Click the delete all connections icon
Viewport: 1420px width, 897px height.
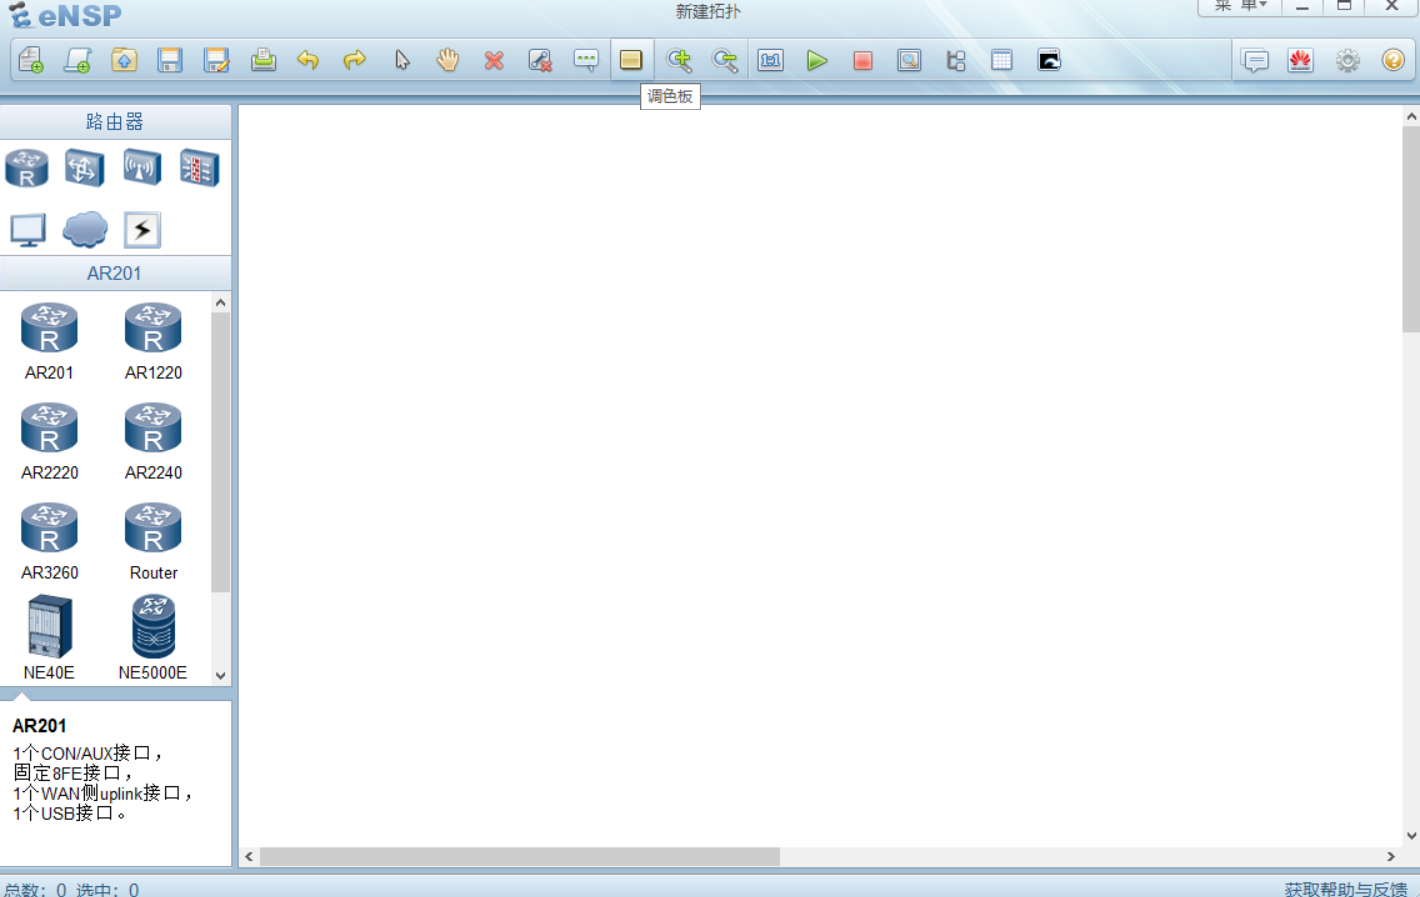pos(540,60)
